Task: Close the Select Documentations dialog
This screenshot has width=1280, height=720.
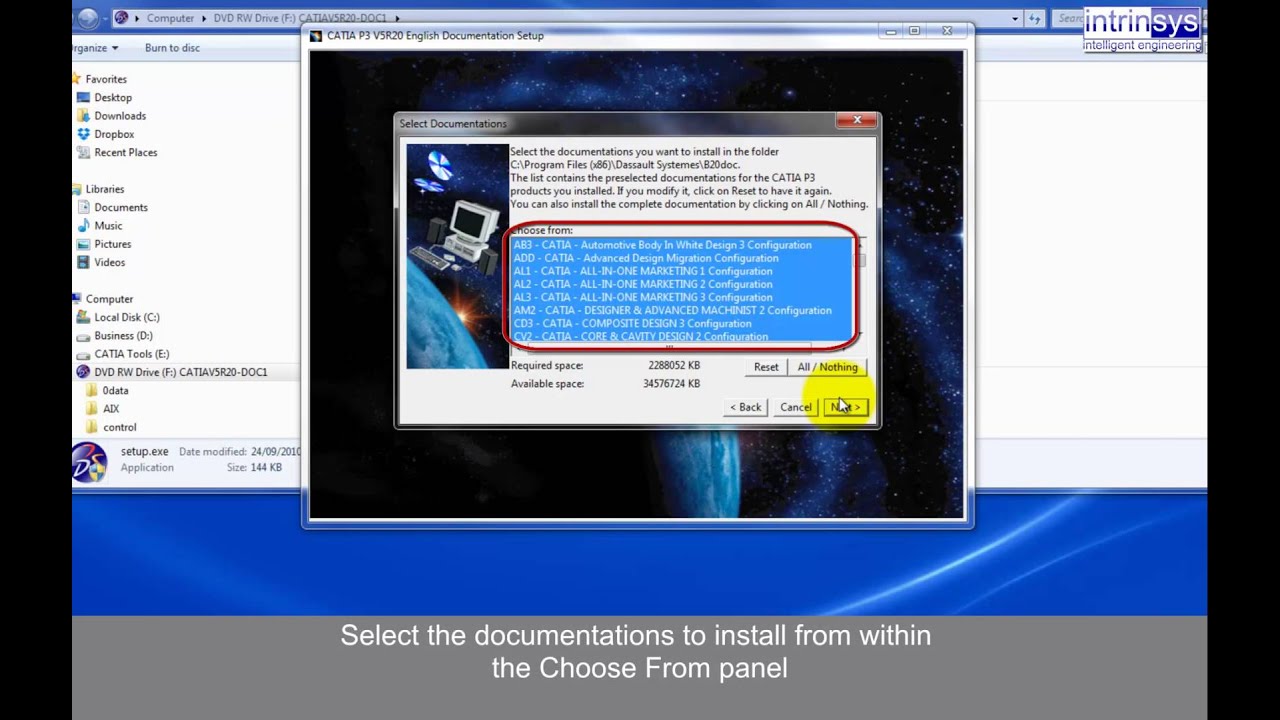Action: [857, 121]
